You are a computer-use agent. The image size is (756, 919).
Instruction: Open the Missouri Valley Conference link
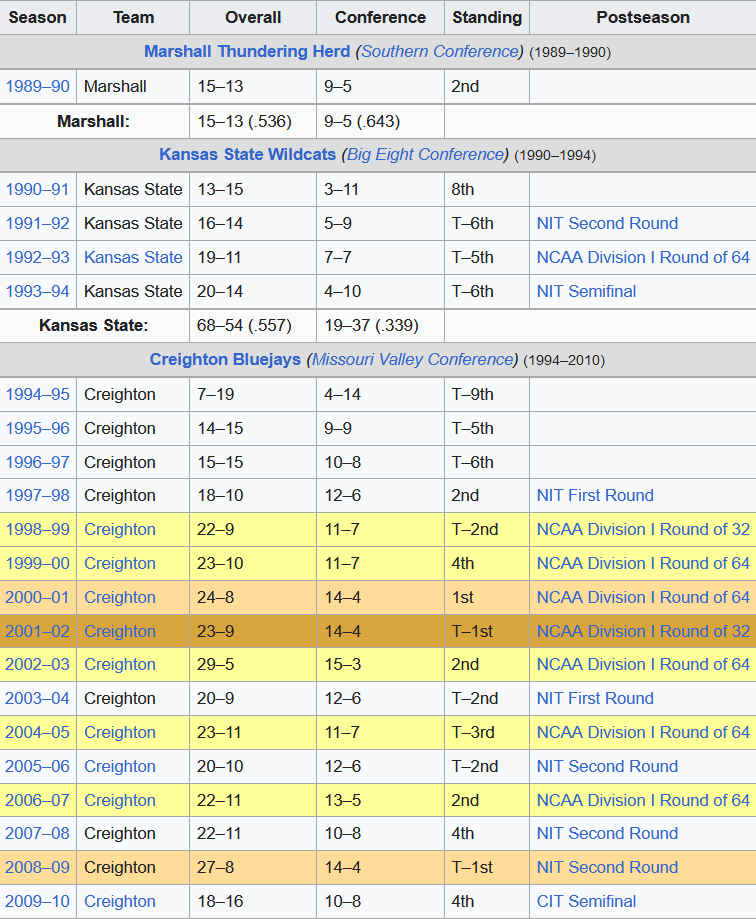point(413,360)
